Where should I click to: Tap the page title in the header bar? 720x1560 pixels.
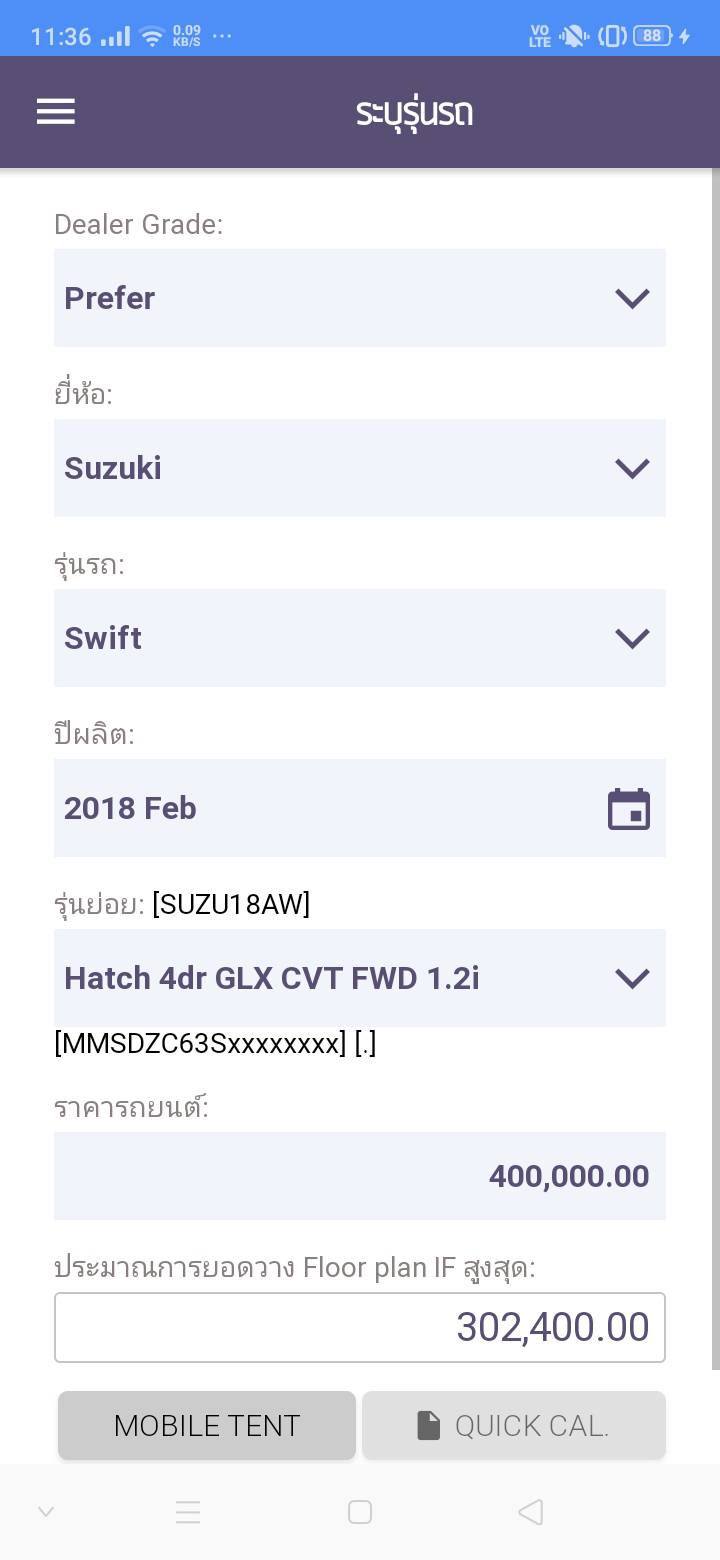(414, 112)
